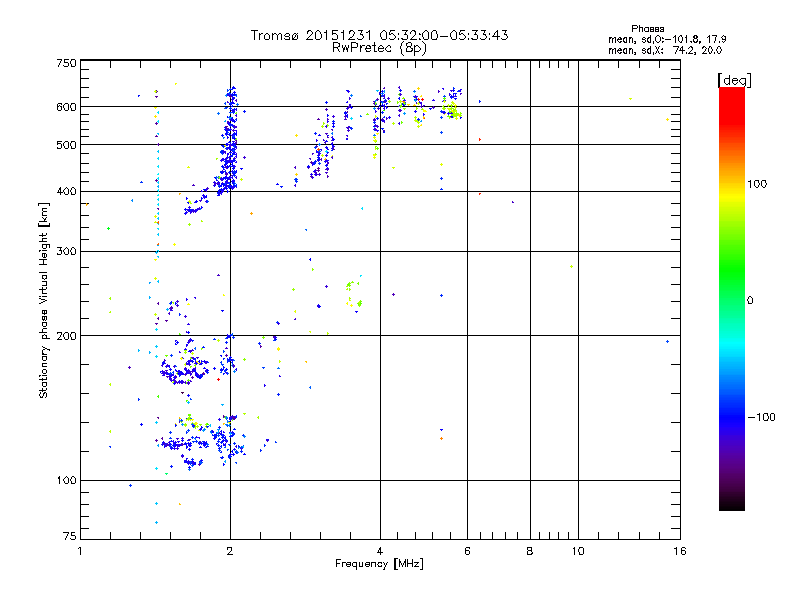Click the '200' height axis tick label
The image size is (800, 600).
(66, 336)
